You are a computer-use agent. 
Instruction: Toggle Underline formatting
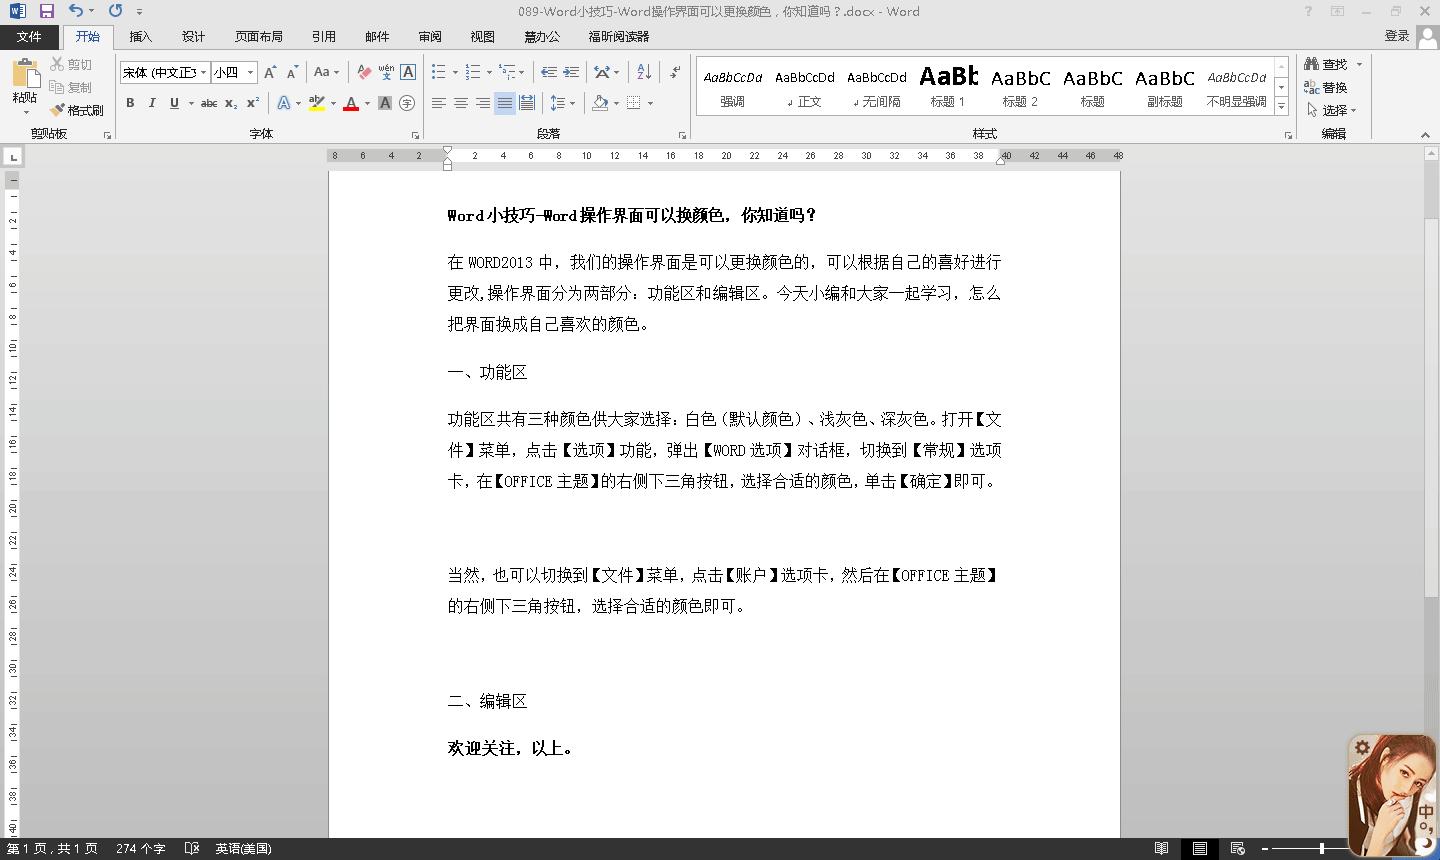(174, 103)
